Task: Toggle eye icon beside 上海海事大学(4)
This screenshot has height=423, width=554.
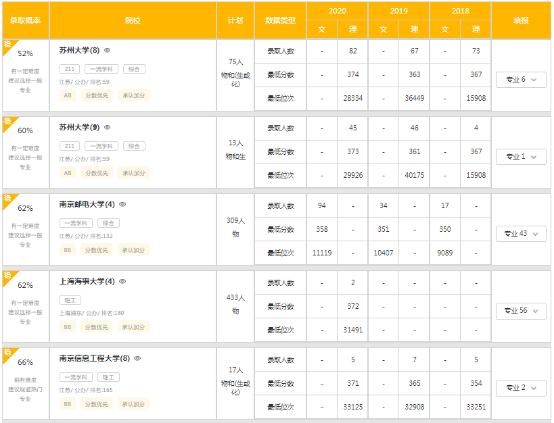Action: (123, 281)
